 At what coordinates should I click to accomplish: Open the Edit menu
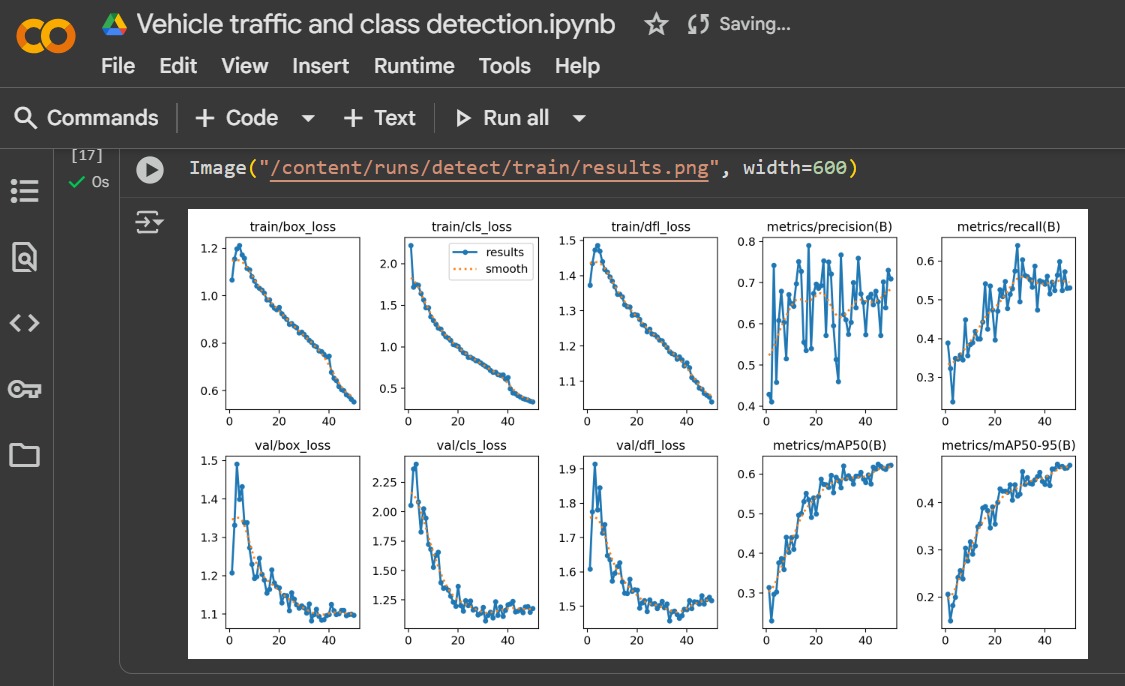click(178, 66)
